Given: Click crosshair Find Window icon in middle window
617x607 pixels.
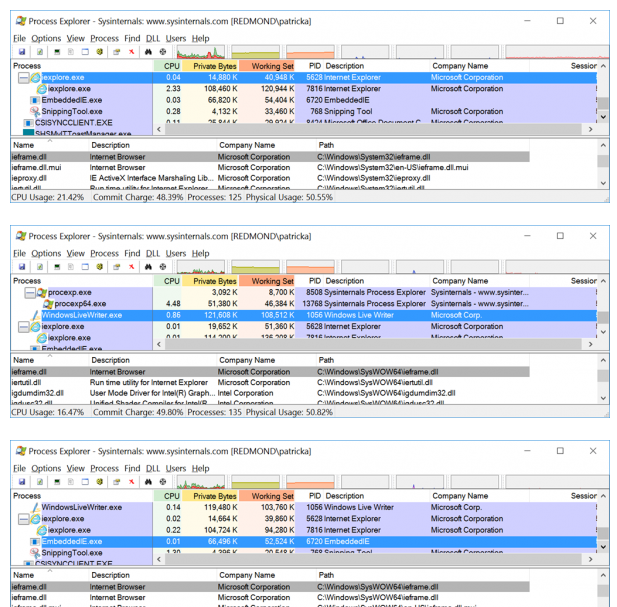Looking at the screenshot, I should pyautogui.click(x=163, y=267).
